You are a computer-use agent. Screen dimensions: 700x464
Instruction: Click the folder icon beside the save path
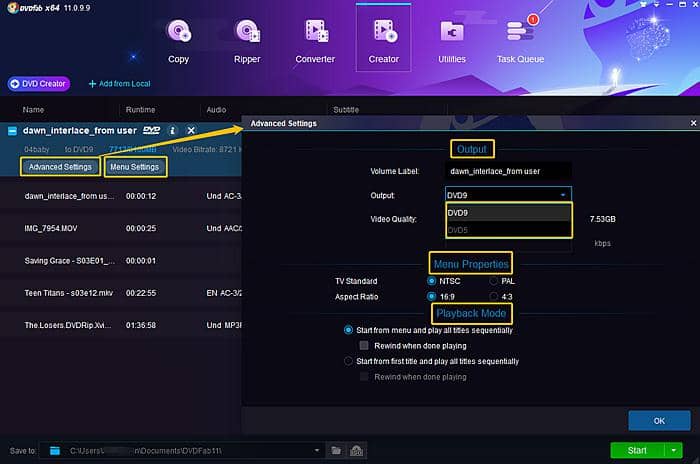(x=337, y=451)
